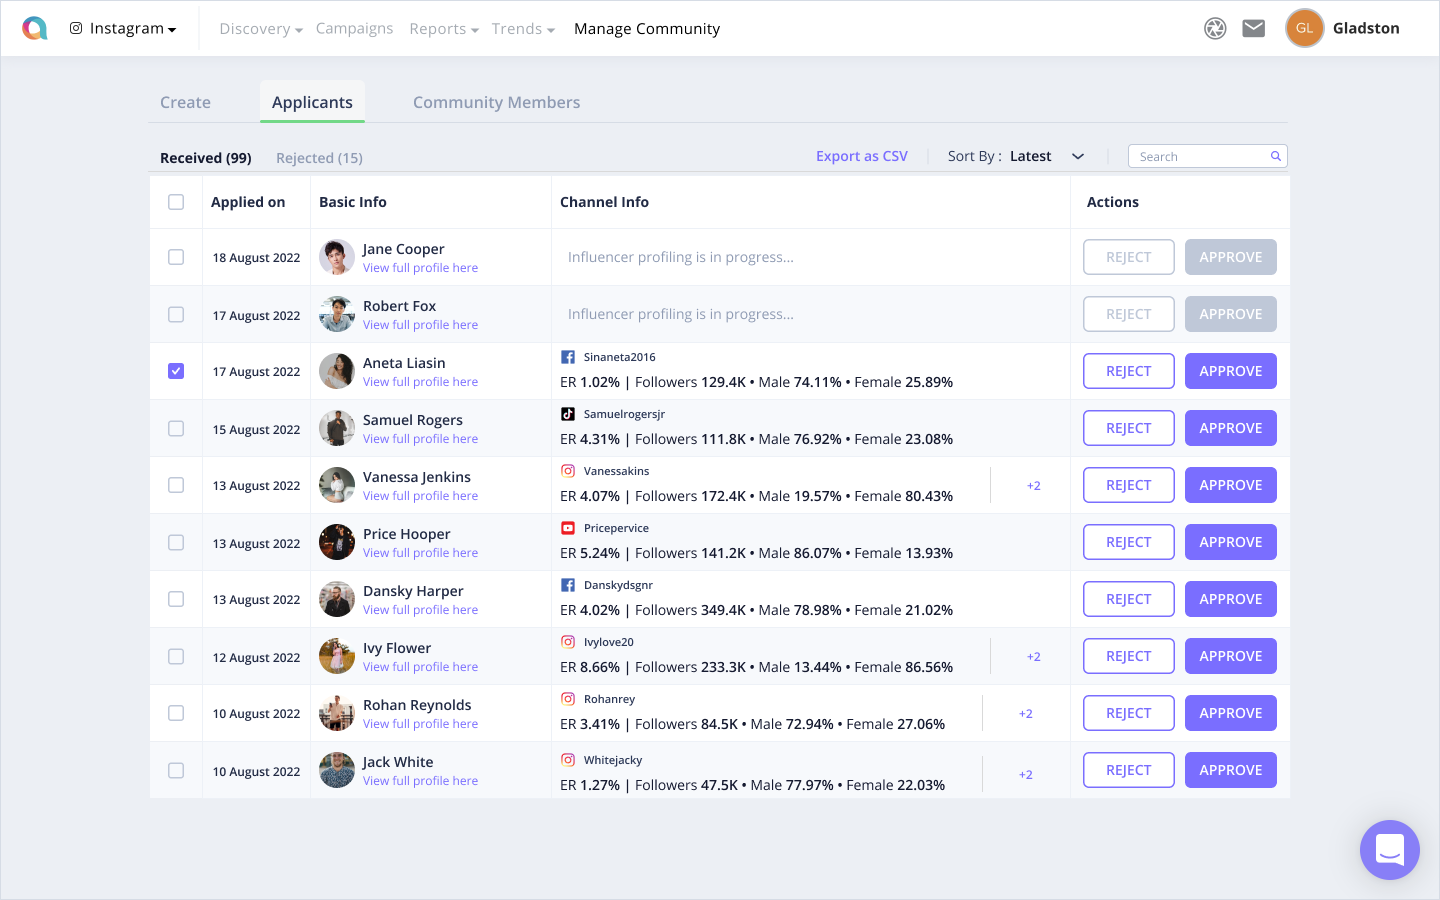Select Vanessa Jenkins' row checkbox
Image resolution: width=1440 pixels, height=900 pixels.
(x=176, y=485)
